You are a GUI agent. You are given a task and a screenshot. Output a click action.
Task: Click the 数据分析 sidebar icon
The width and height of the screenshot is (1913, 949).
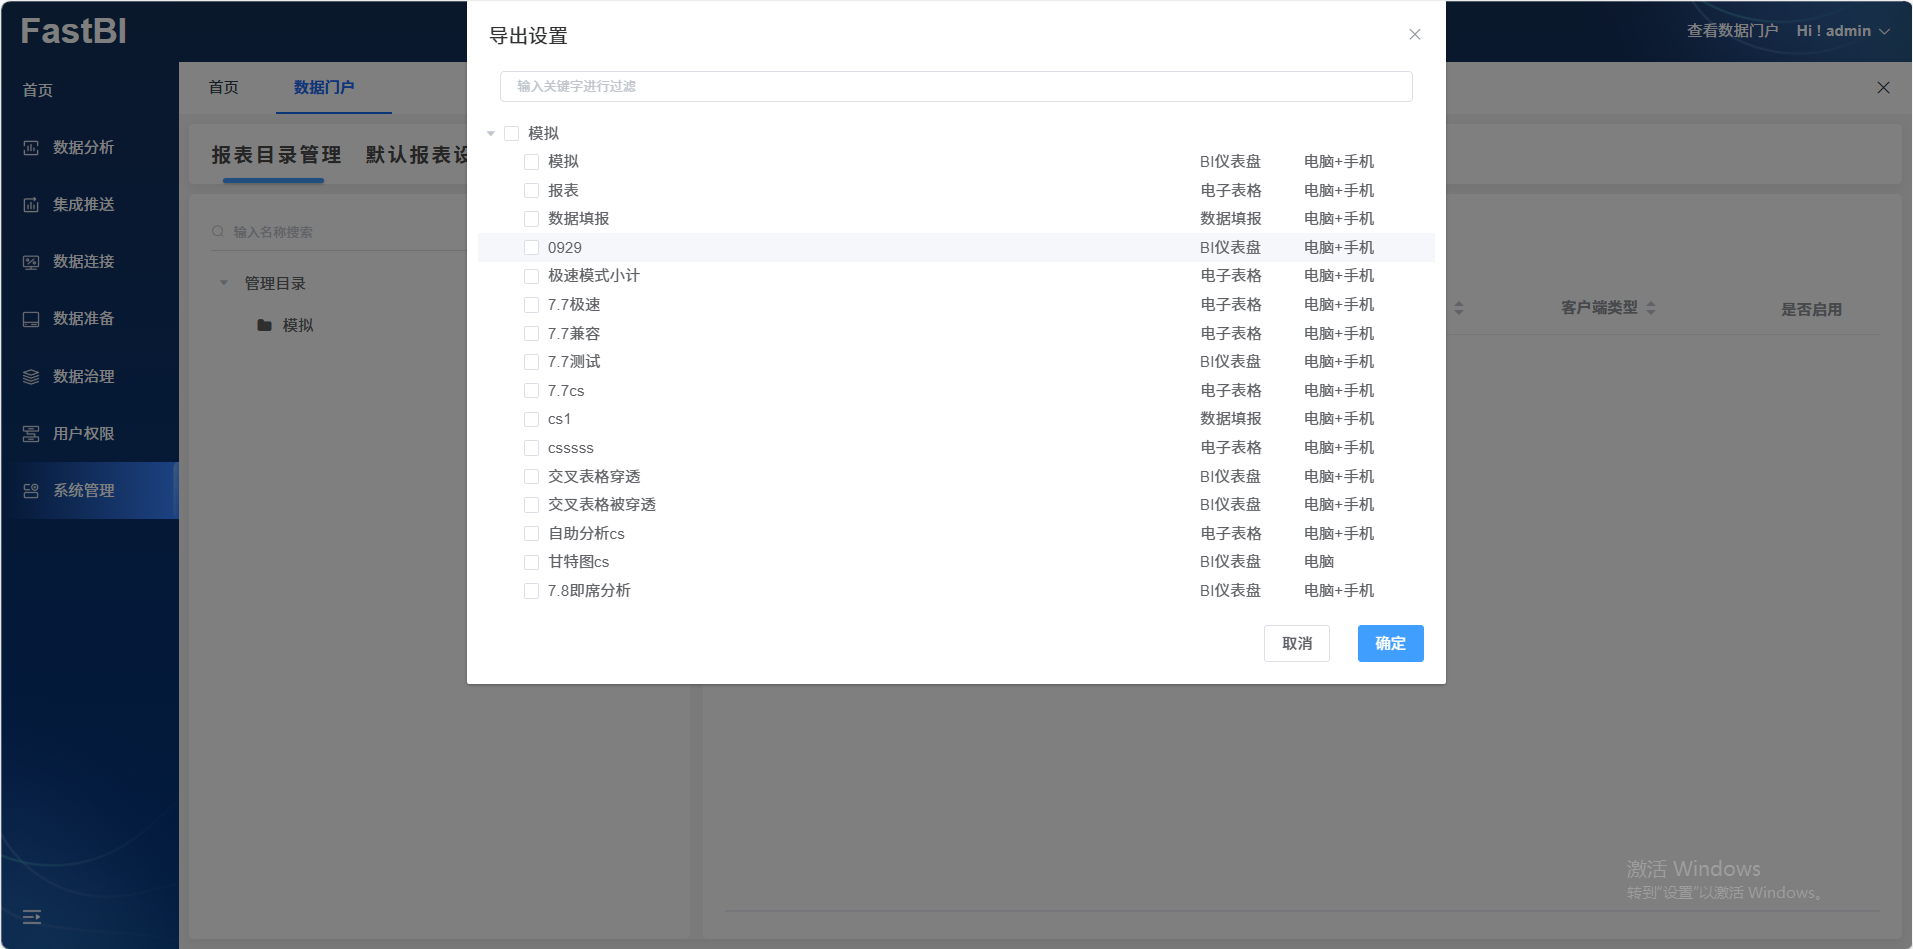(x=31, y=148)
